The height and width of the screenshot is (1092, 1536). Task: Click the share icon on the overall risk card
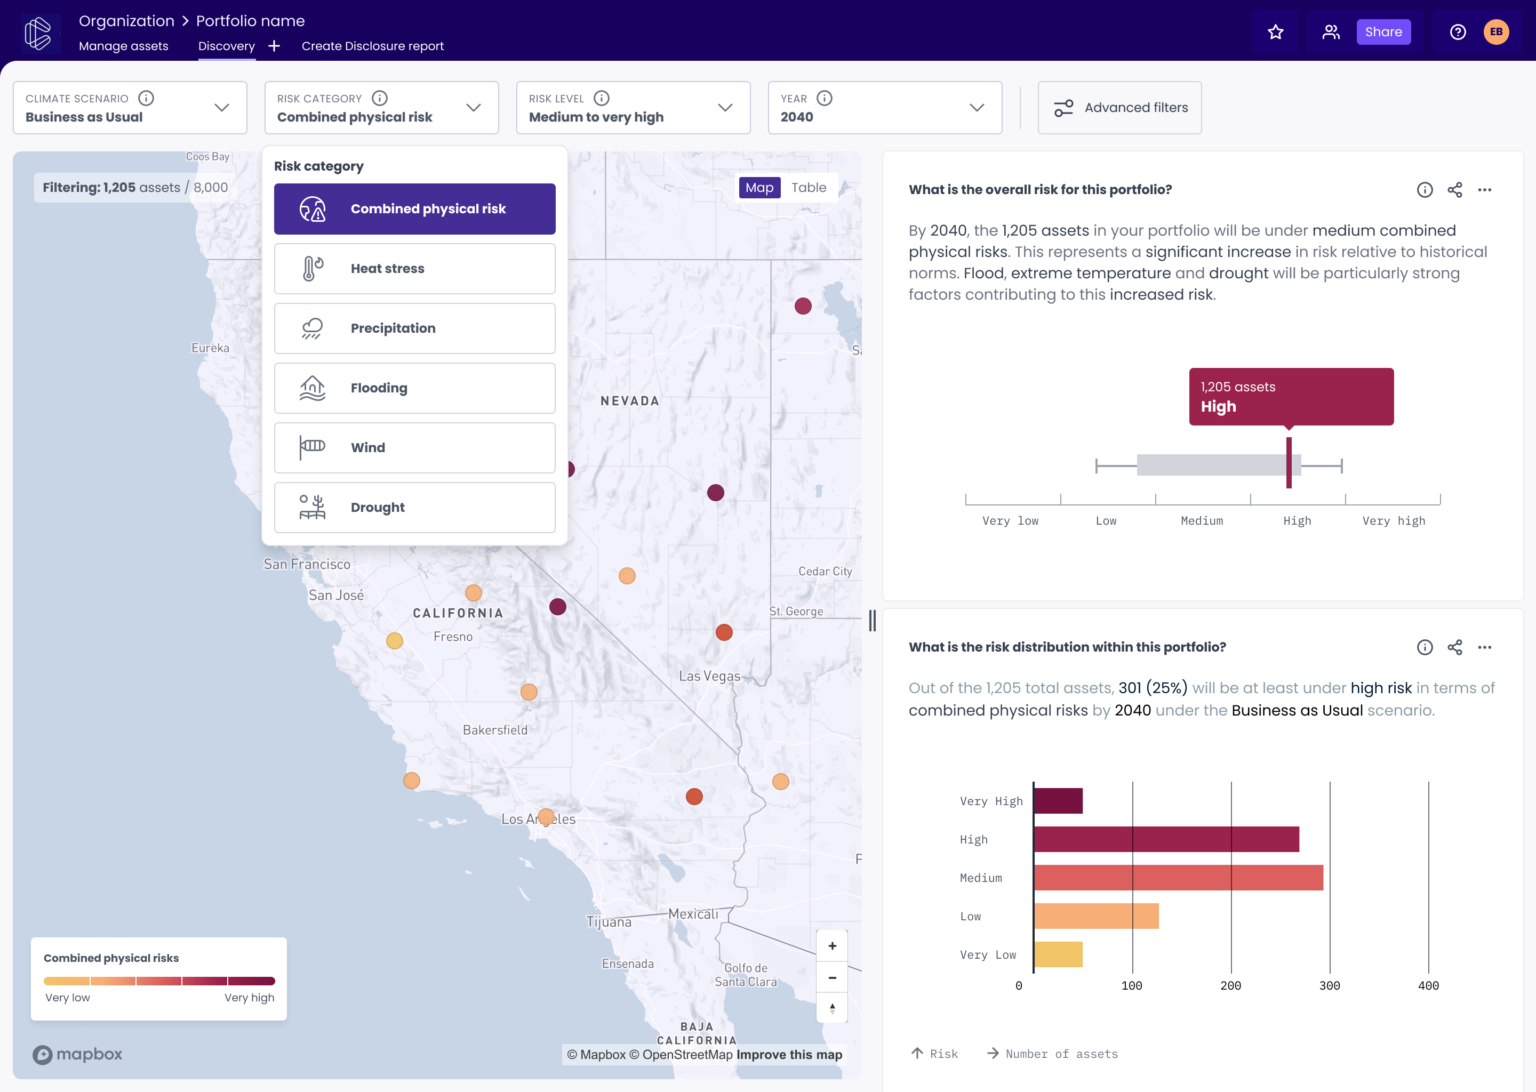click(1454, 189)
